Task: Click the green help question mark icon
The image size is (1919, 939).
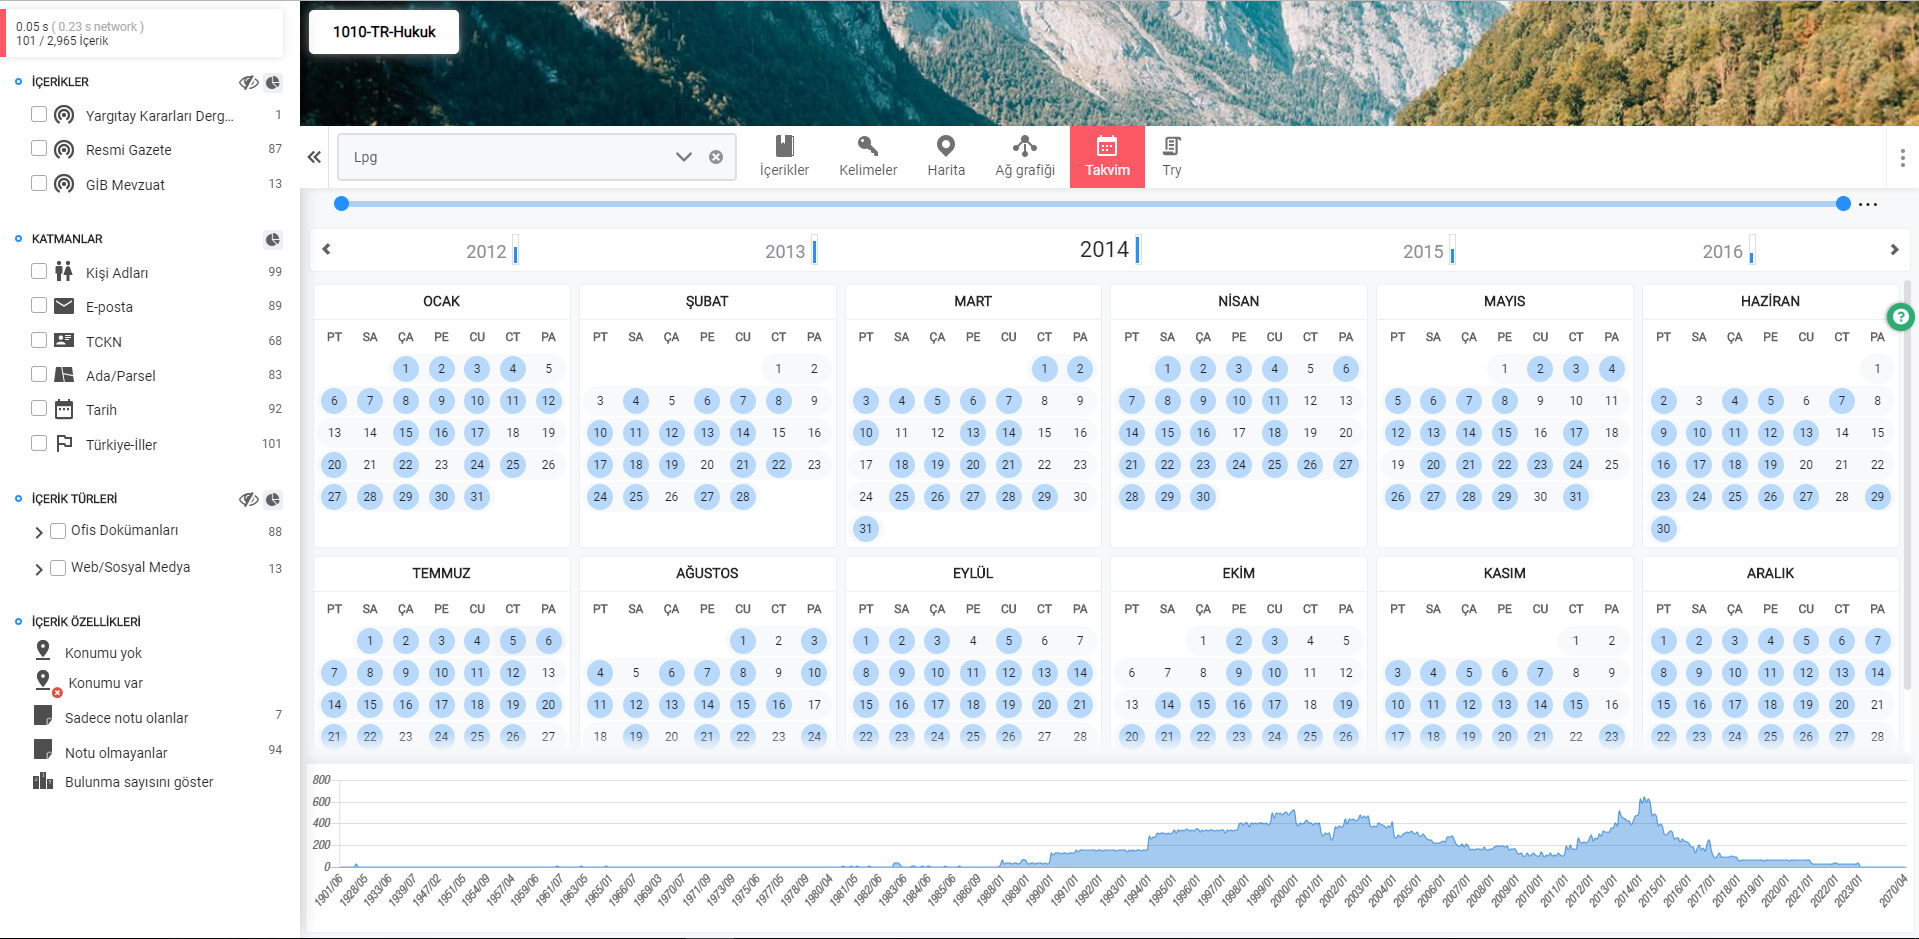Action: [x=1900, y=317]
